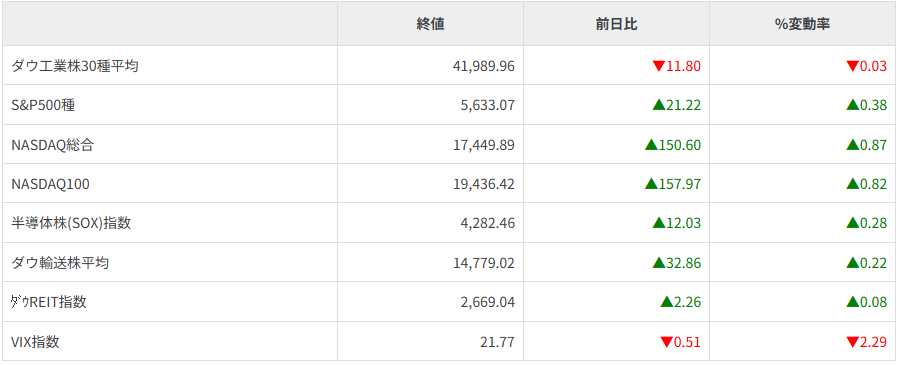Click the green up triangle beside 21.22
Viewport: 898px width, 366px height.
[x=659, y=105]
